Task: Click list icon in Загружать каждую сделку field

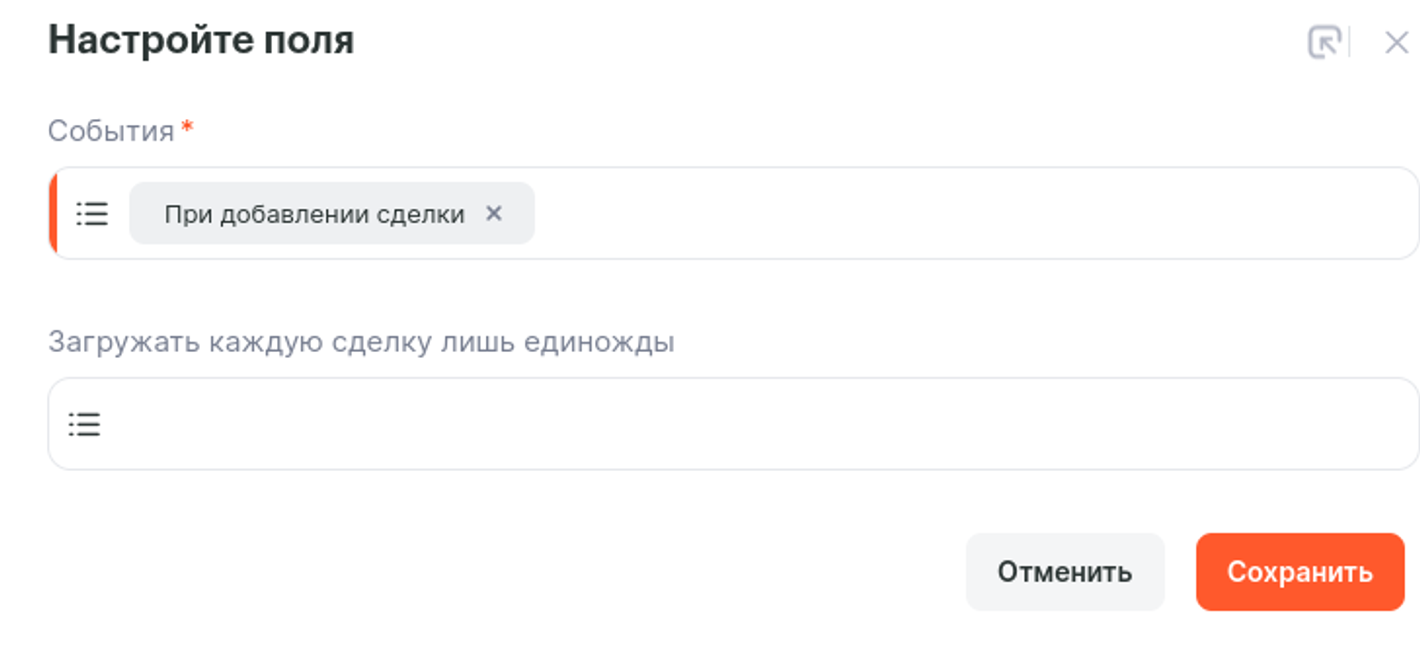Action: coord(85,424)
